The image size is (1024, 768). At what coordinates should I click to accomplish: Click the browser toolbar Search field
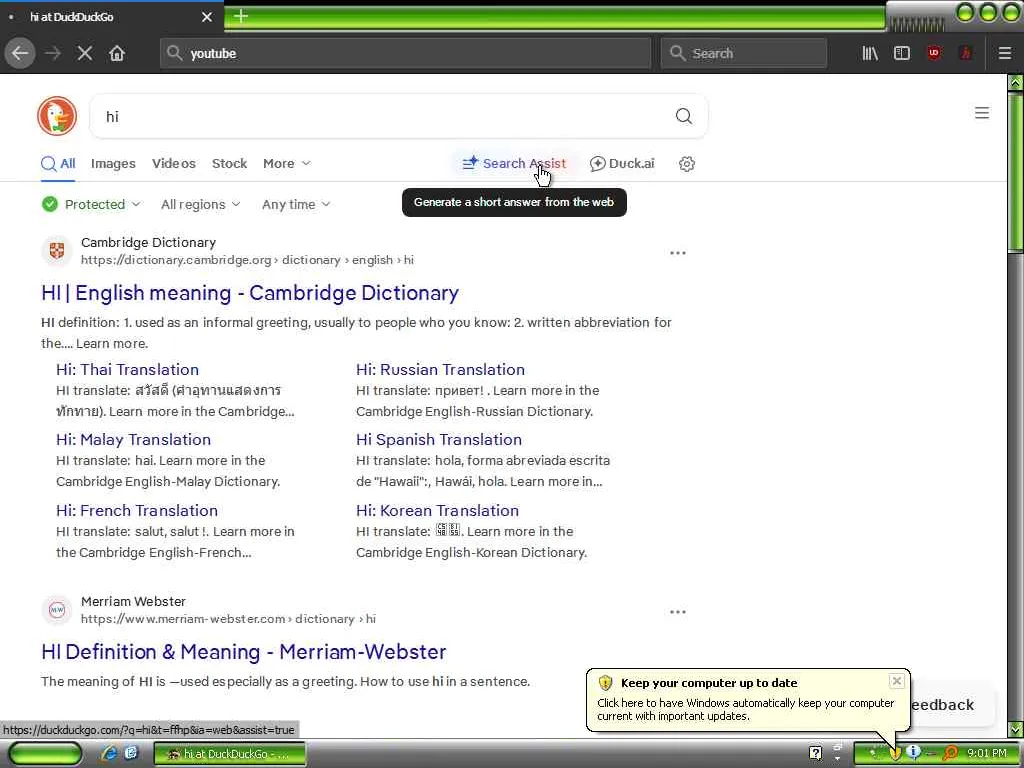pyautogui.click(x=744, y=53)
